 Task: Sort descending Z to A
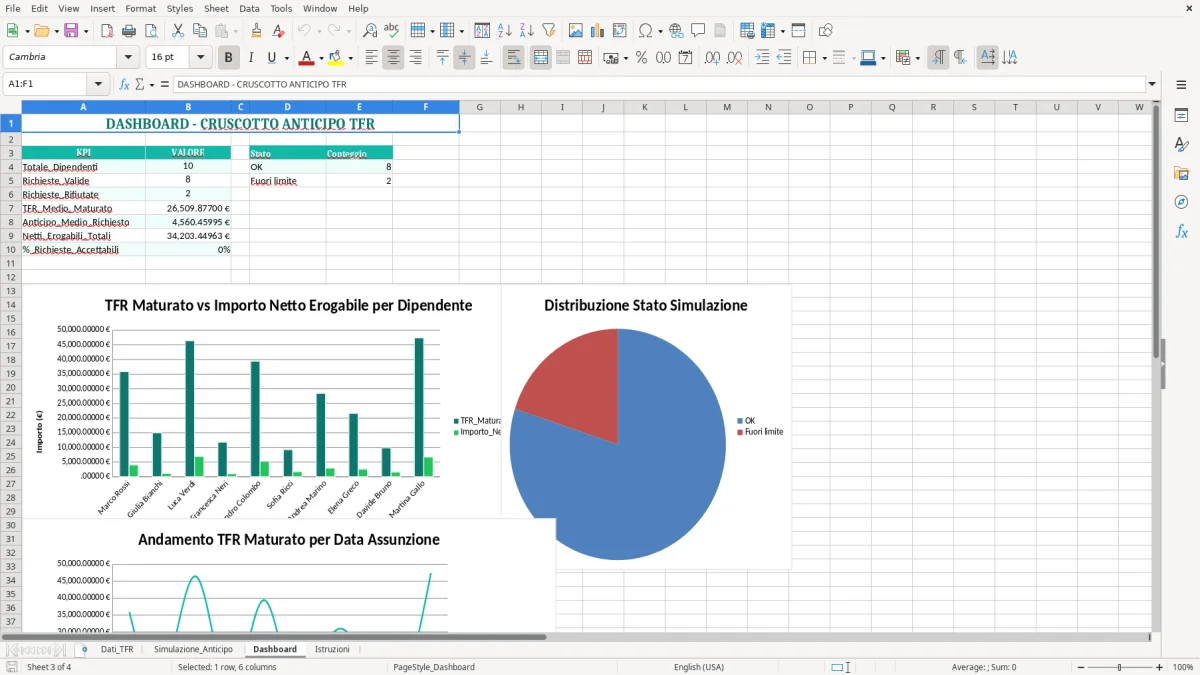pyautogui.click(x=526, y=31)
